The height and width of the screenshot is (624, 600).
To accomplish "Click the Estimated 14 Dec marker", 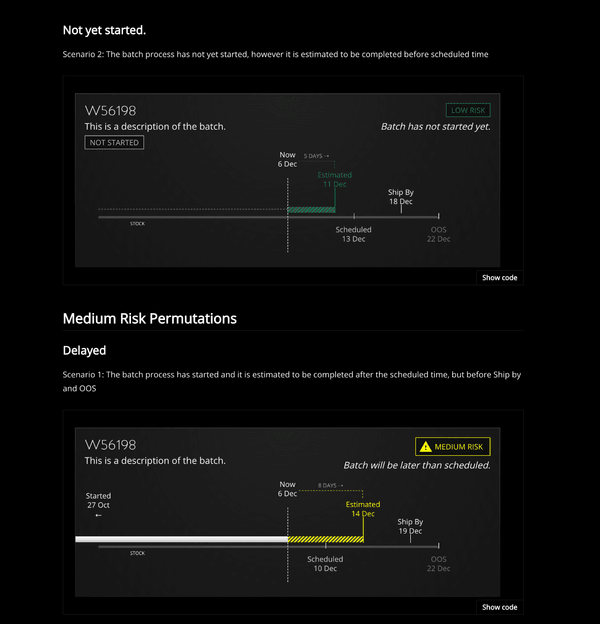I will [x=363, y=509].
